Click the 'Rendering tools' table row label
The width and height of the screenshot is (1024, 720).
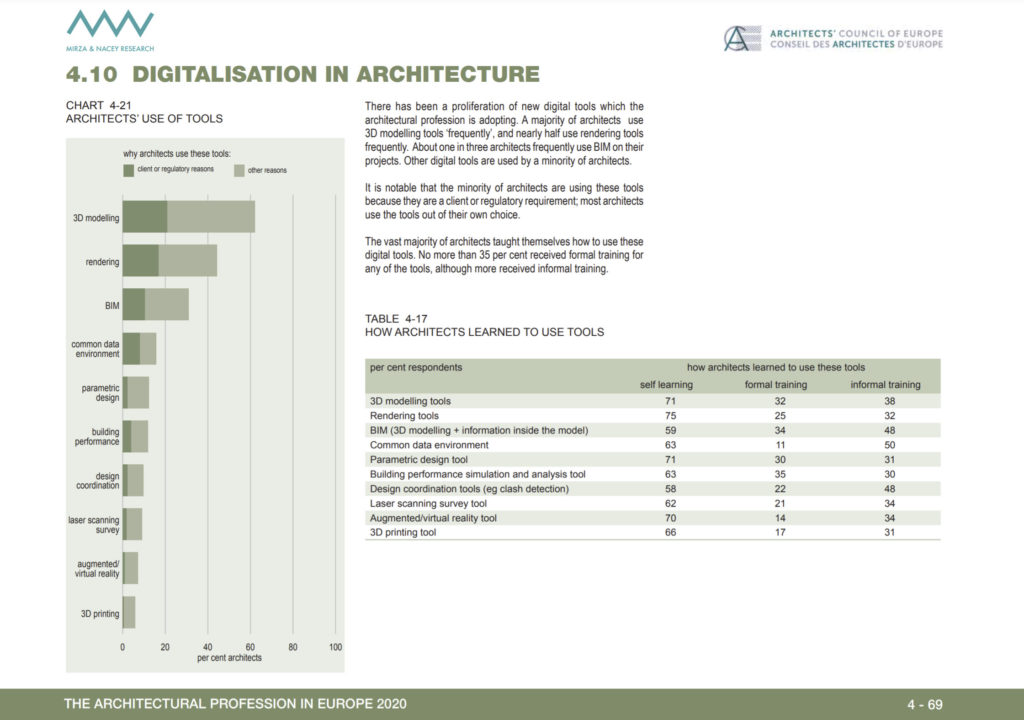[x=404, y=416]
